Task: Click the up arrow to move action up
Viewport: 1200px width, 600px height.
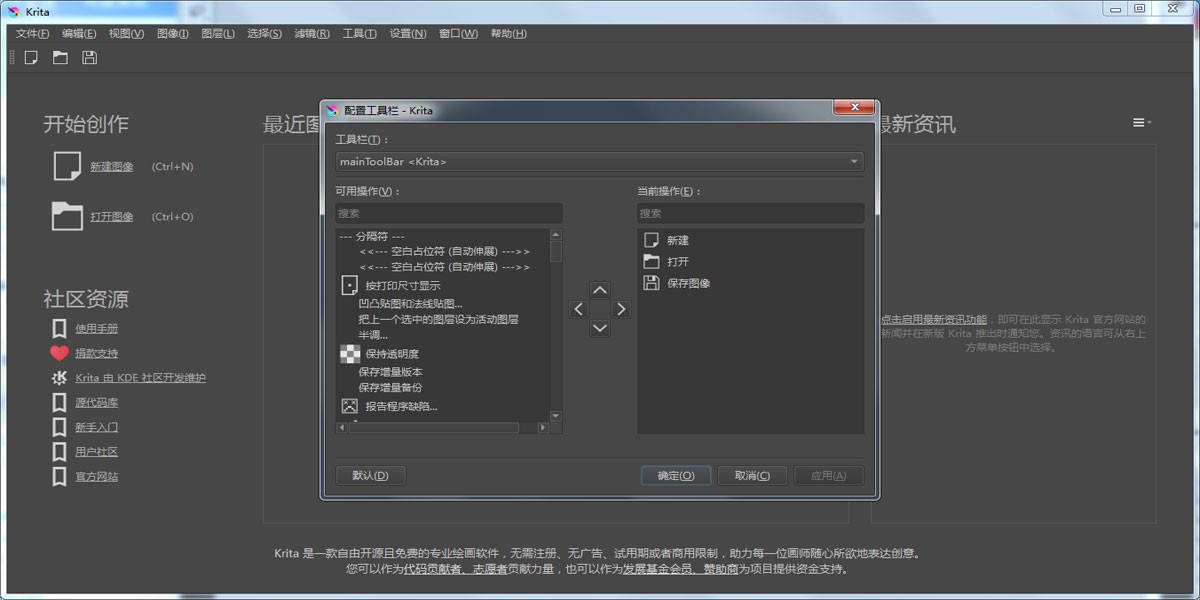Action: click(x=599, y=289)
